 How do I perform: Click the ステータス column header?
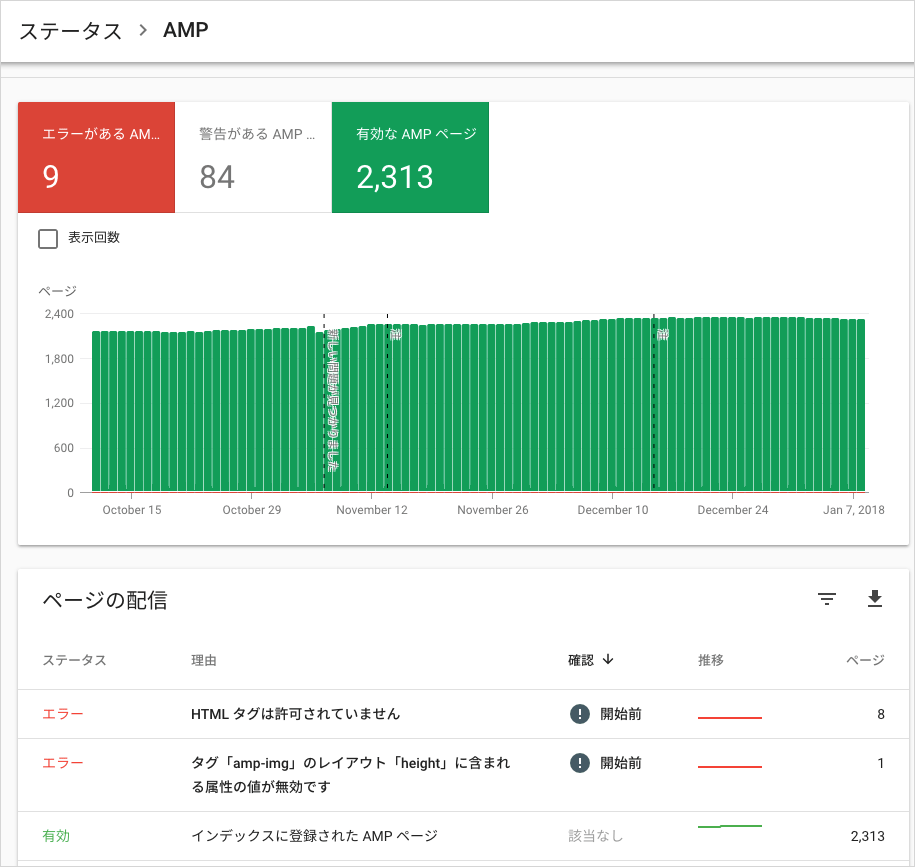pyautogui.click(x=74, y=660)
